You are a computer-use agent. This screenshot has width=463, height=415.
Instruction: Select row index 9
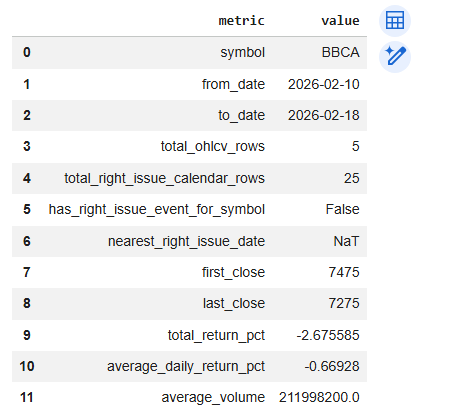pos(27,335)
